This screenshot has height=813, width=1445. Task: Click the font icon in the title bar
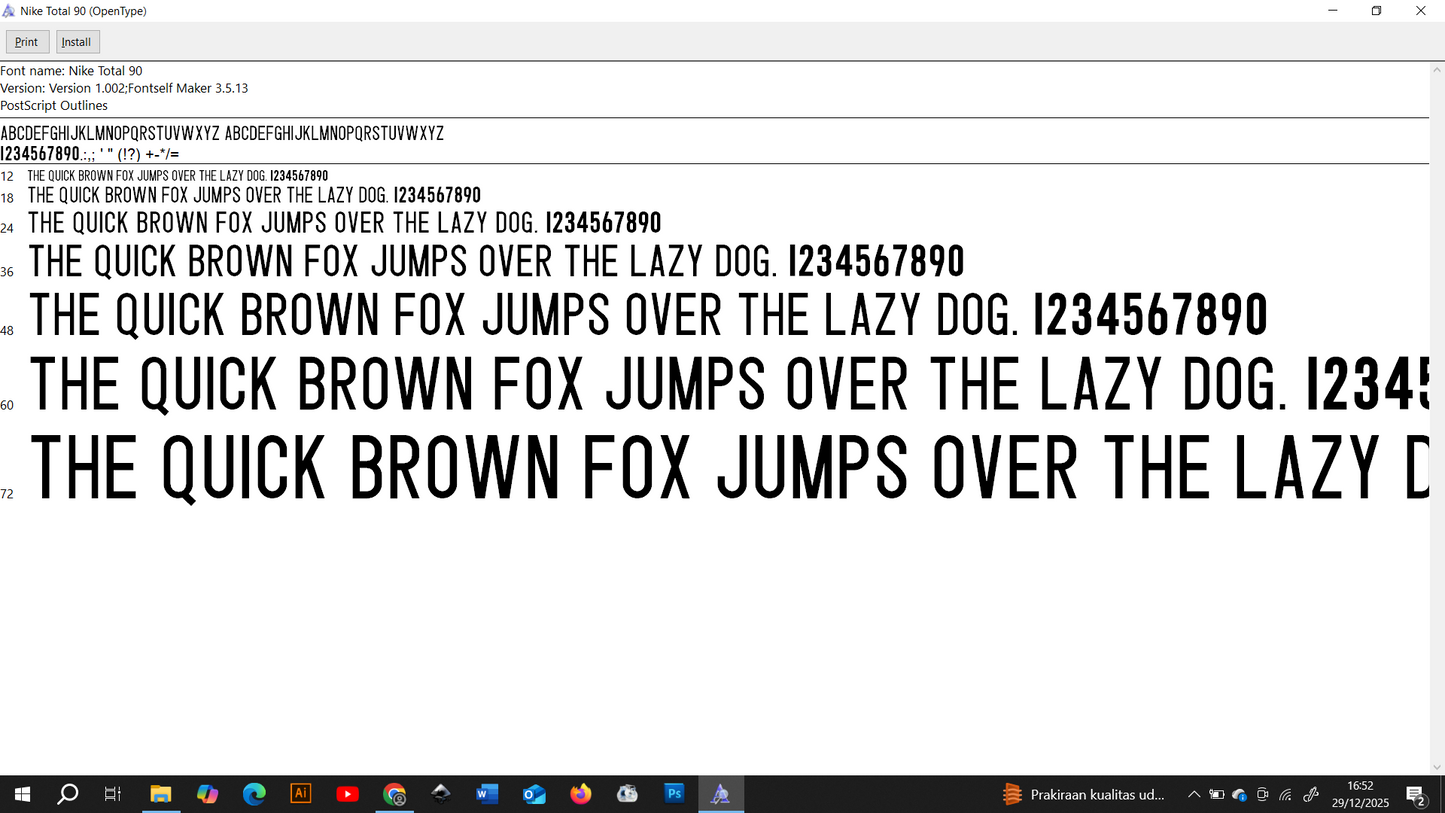point(9,11)
